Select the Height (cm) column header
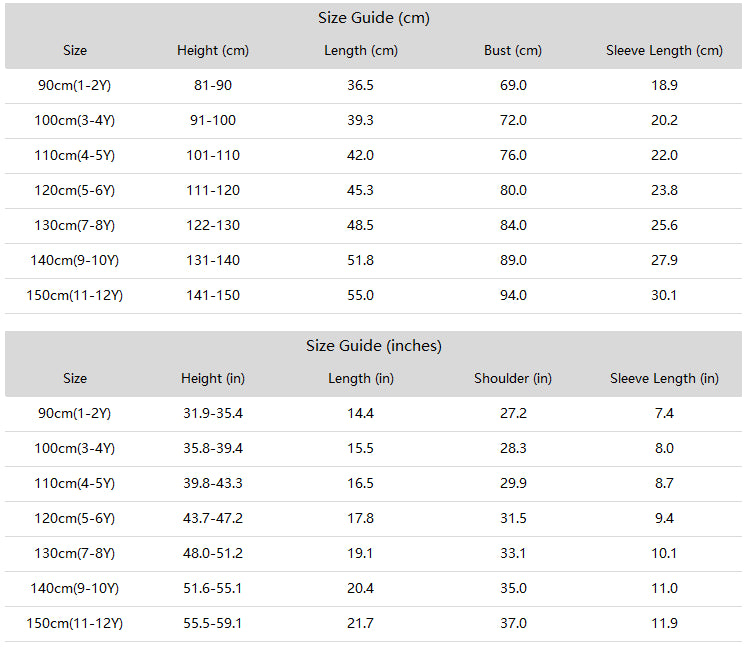Image resolution: width=750 pixels, height=647 pixels. 213,50
